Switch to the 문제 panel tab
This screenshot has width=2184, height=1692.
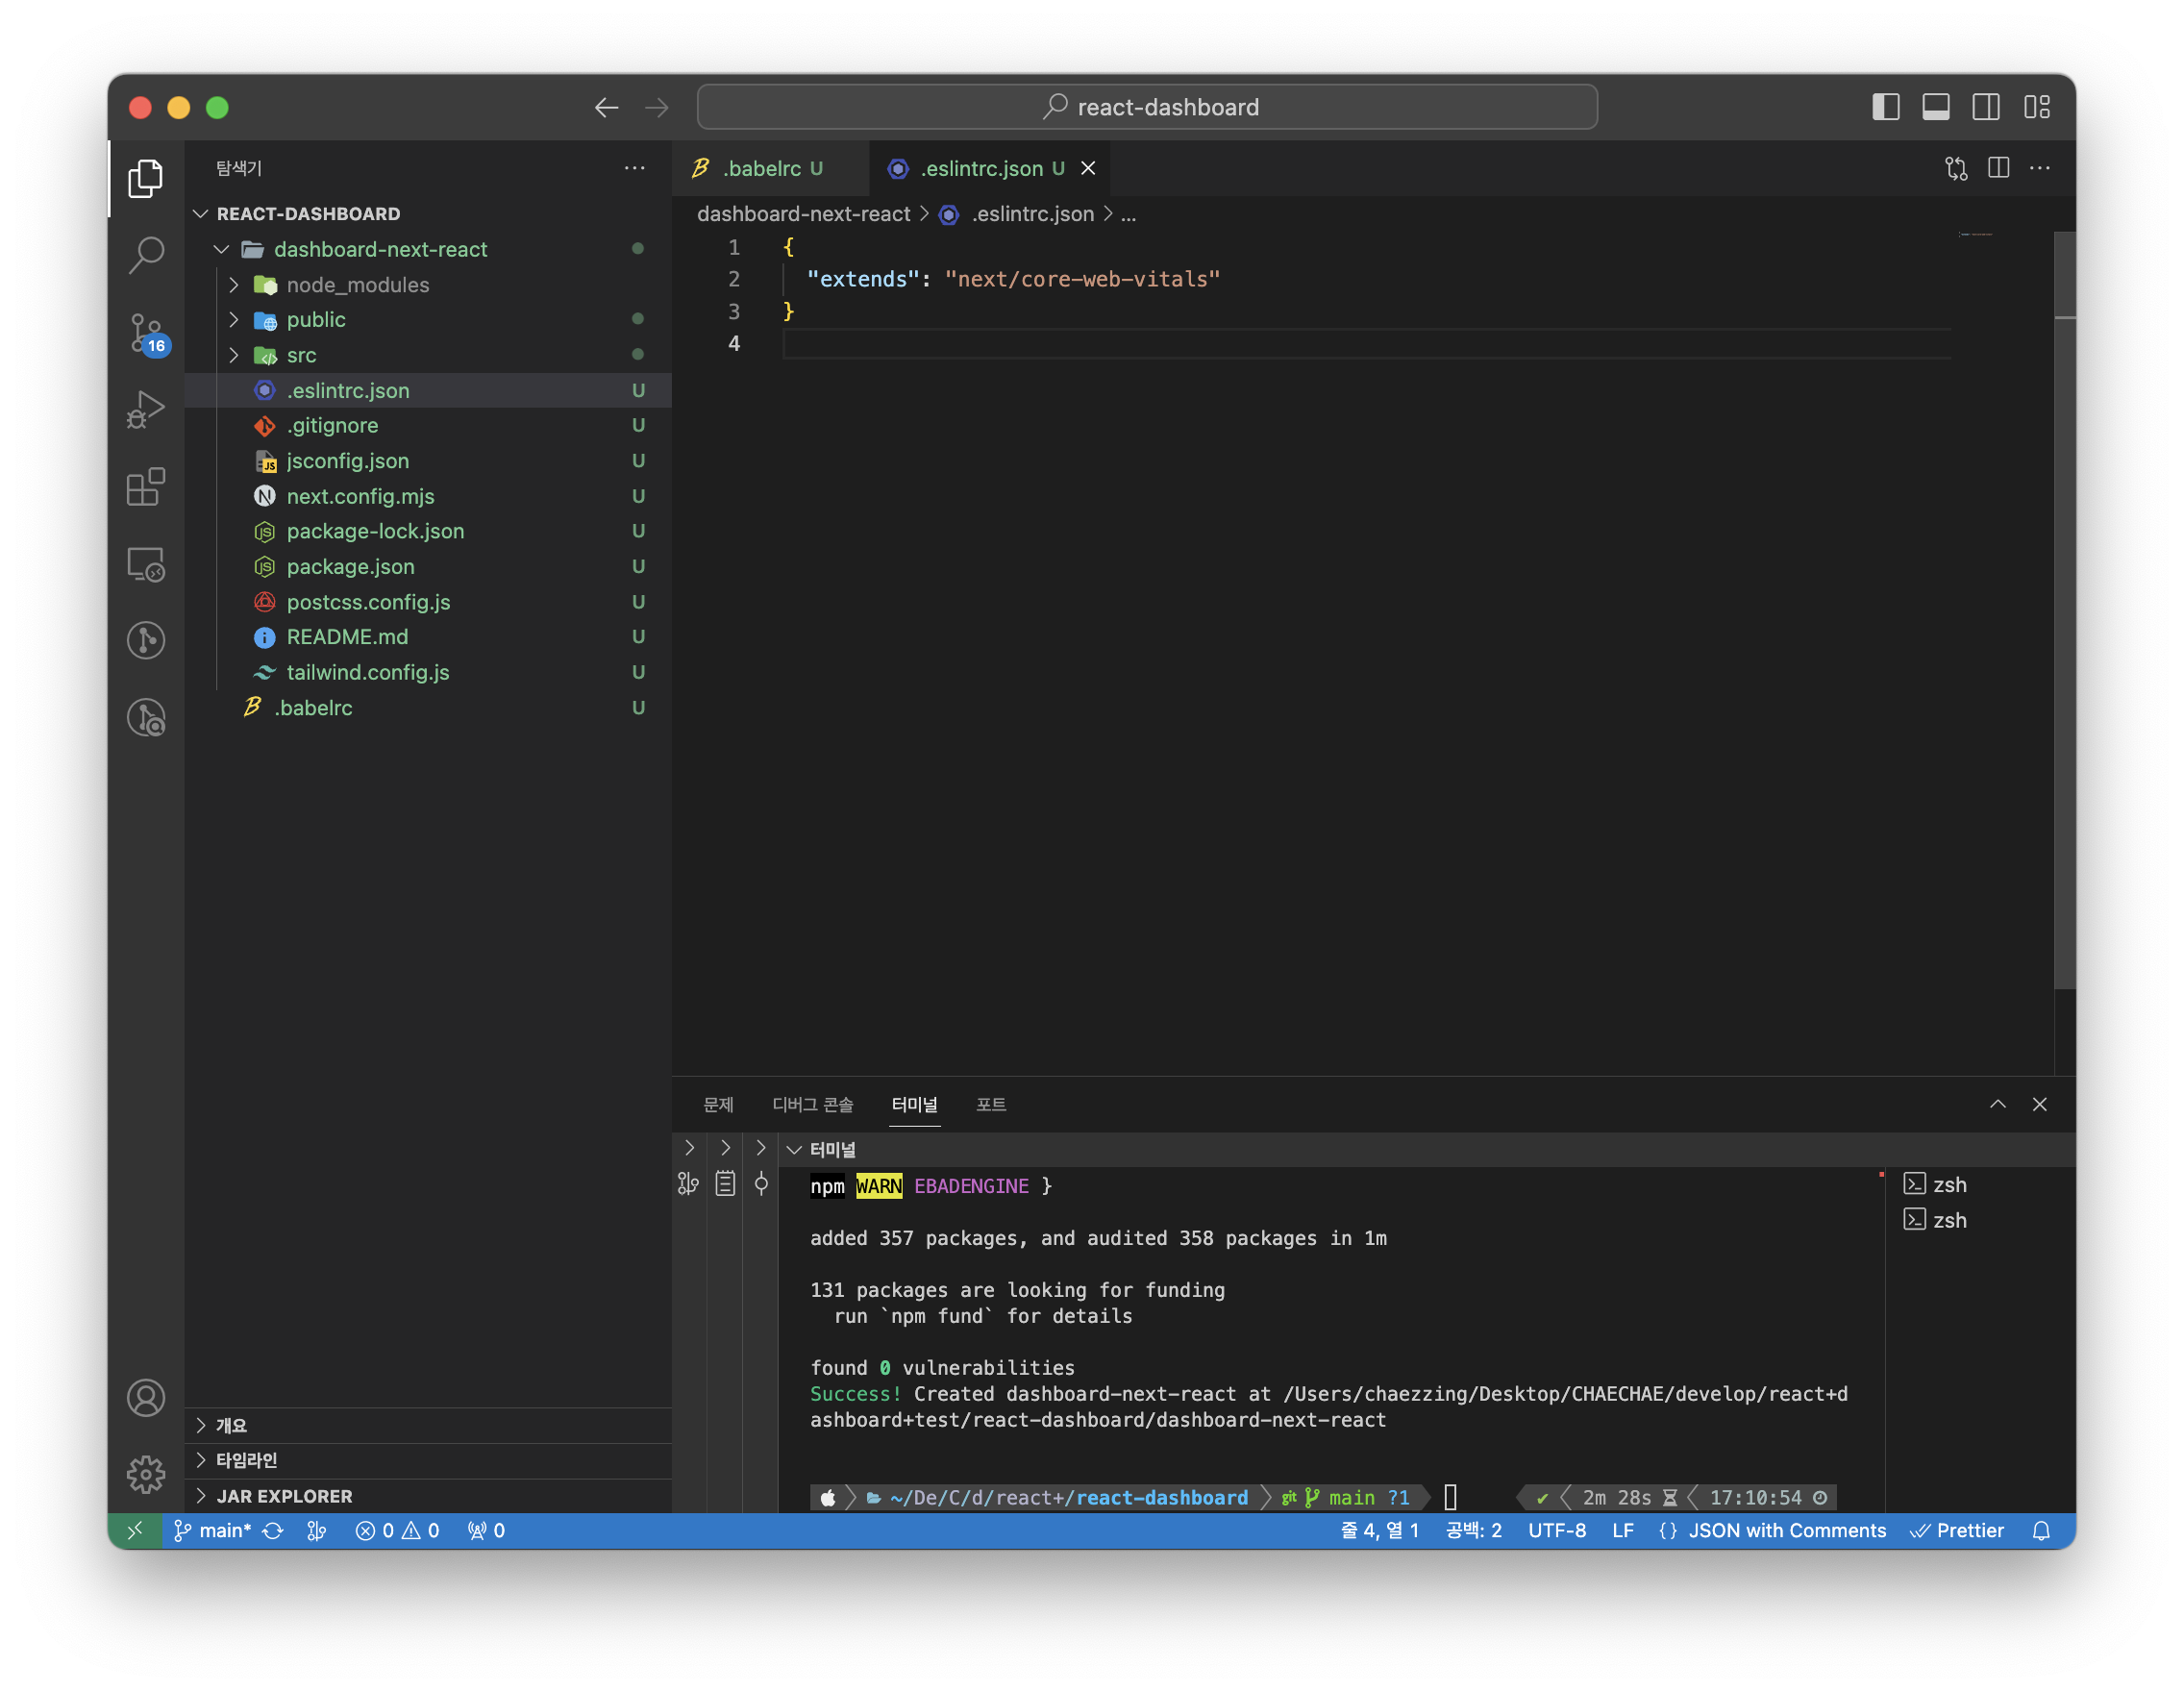[x=718, y=1104]
